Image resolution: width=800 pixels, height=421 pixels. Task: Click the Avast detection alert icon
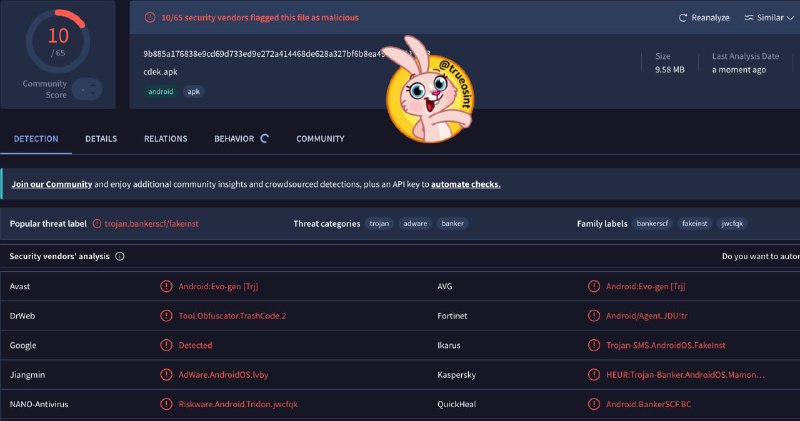pyautogui.click(x=166, y=286)
